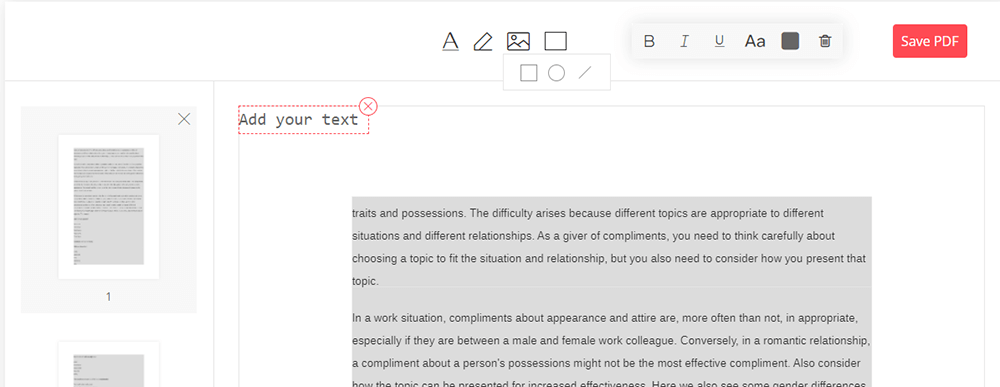
Task: Close the page thumbnails sidebar
Action: pyautogui.click(x=184, y=119)
